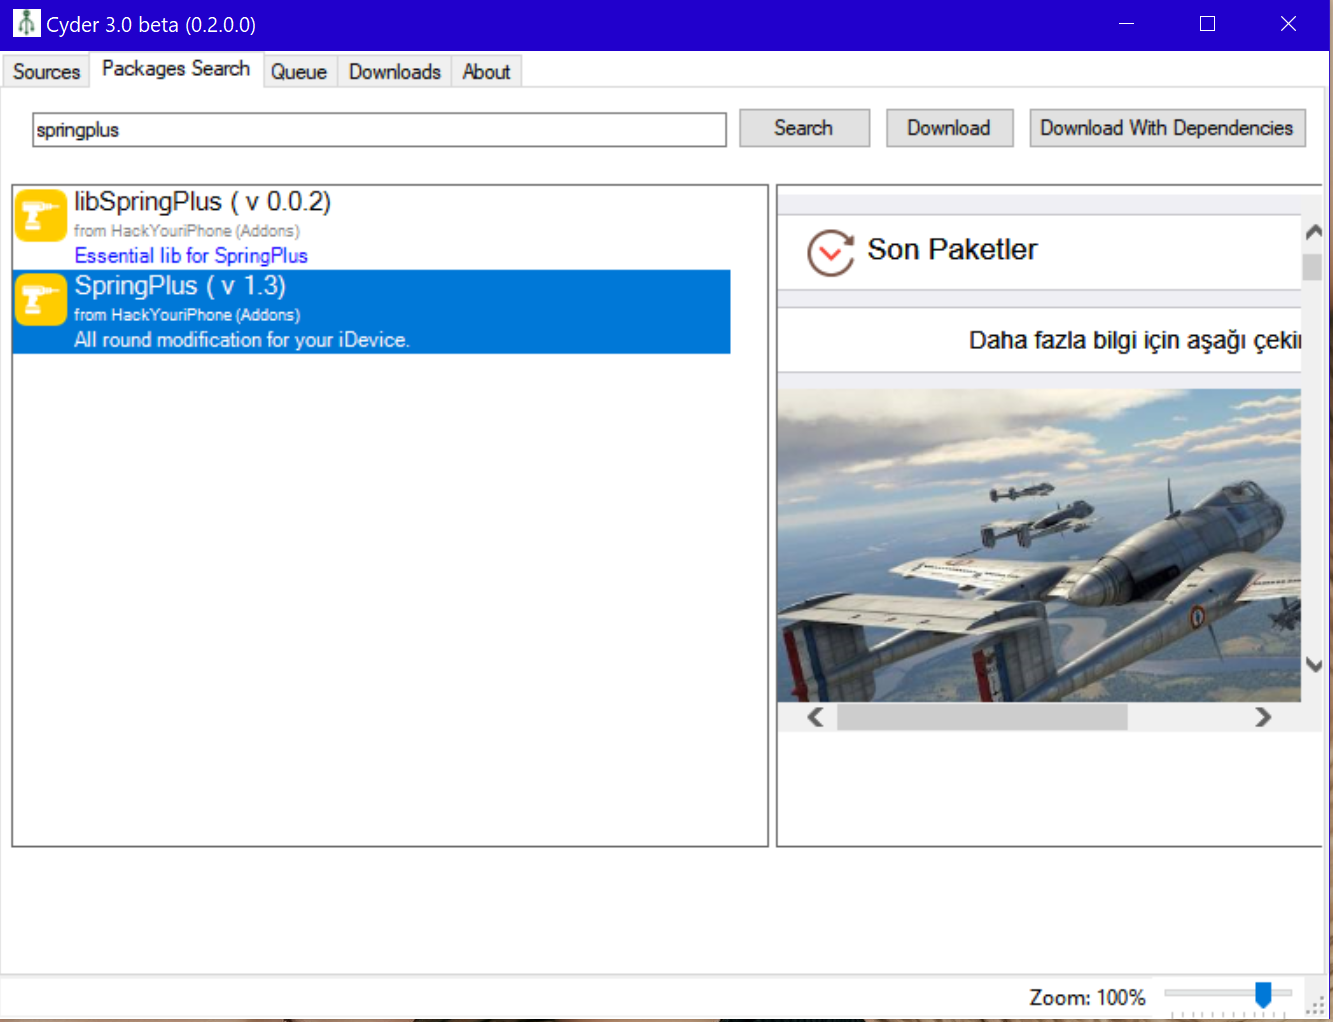Click the preview scroll down arrow
Viewport: 1333px width, 1022px height.
[x=1314, y=665]
